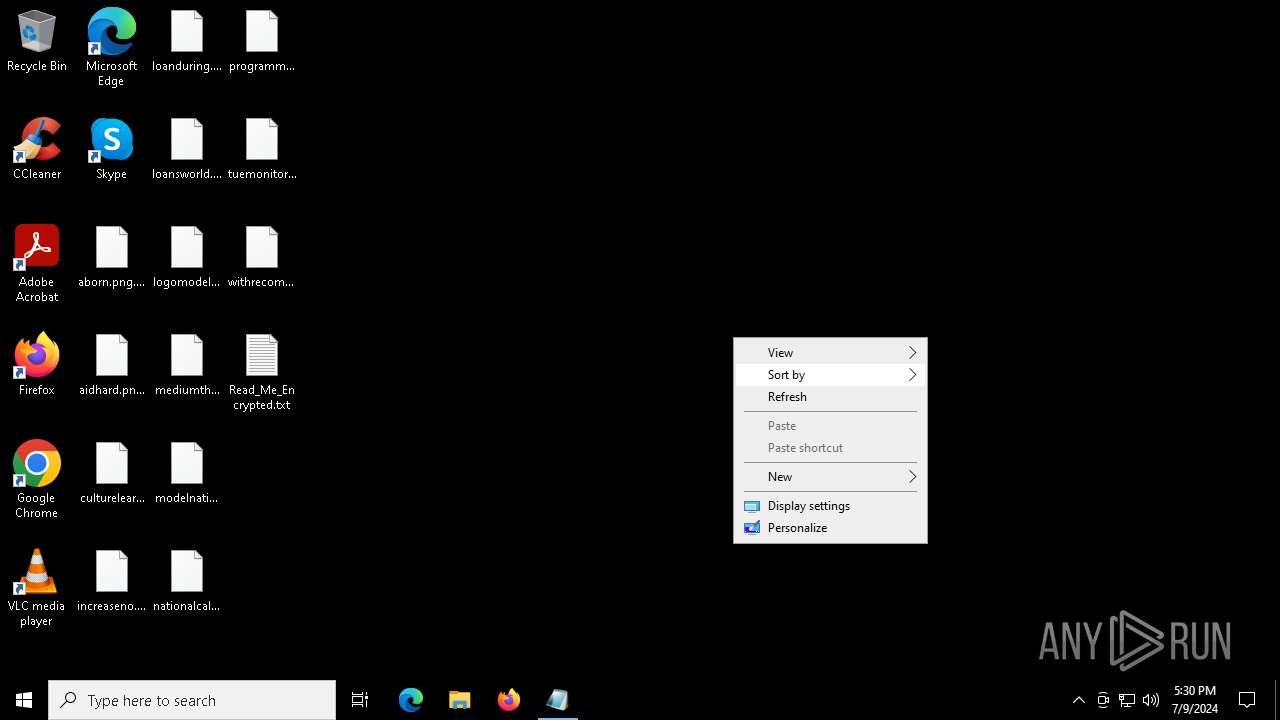Select the CCleaner desktop shortcut
1280x720 pixels.
(37, 150)
